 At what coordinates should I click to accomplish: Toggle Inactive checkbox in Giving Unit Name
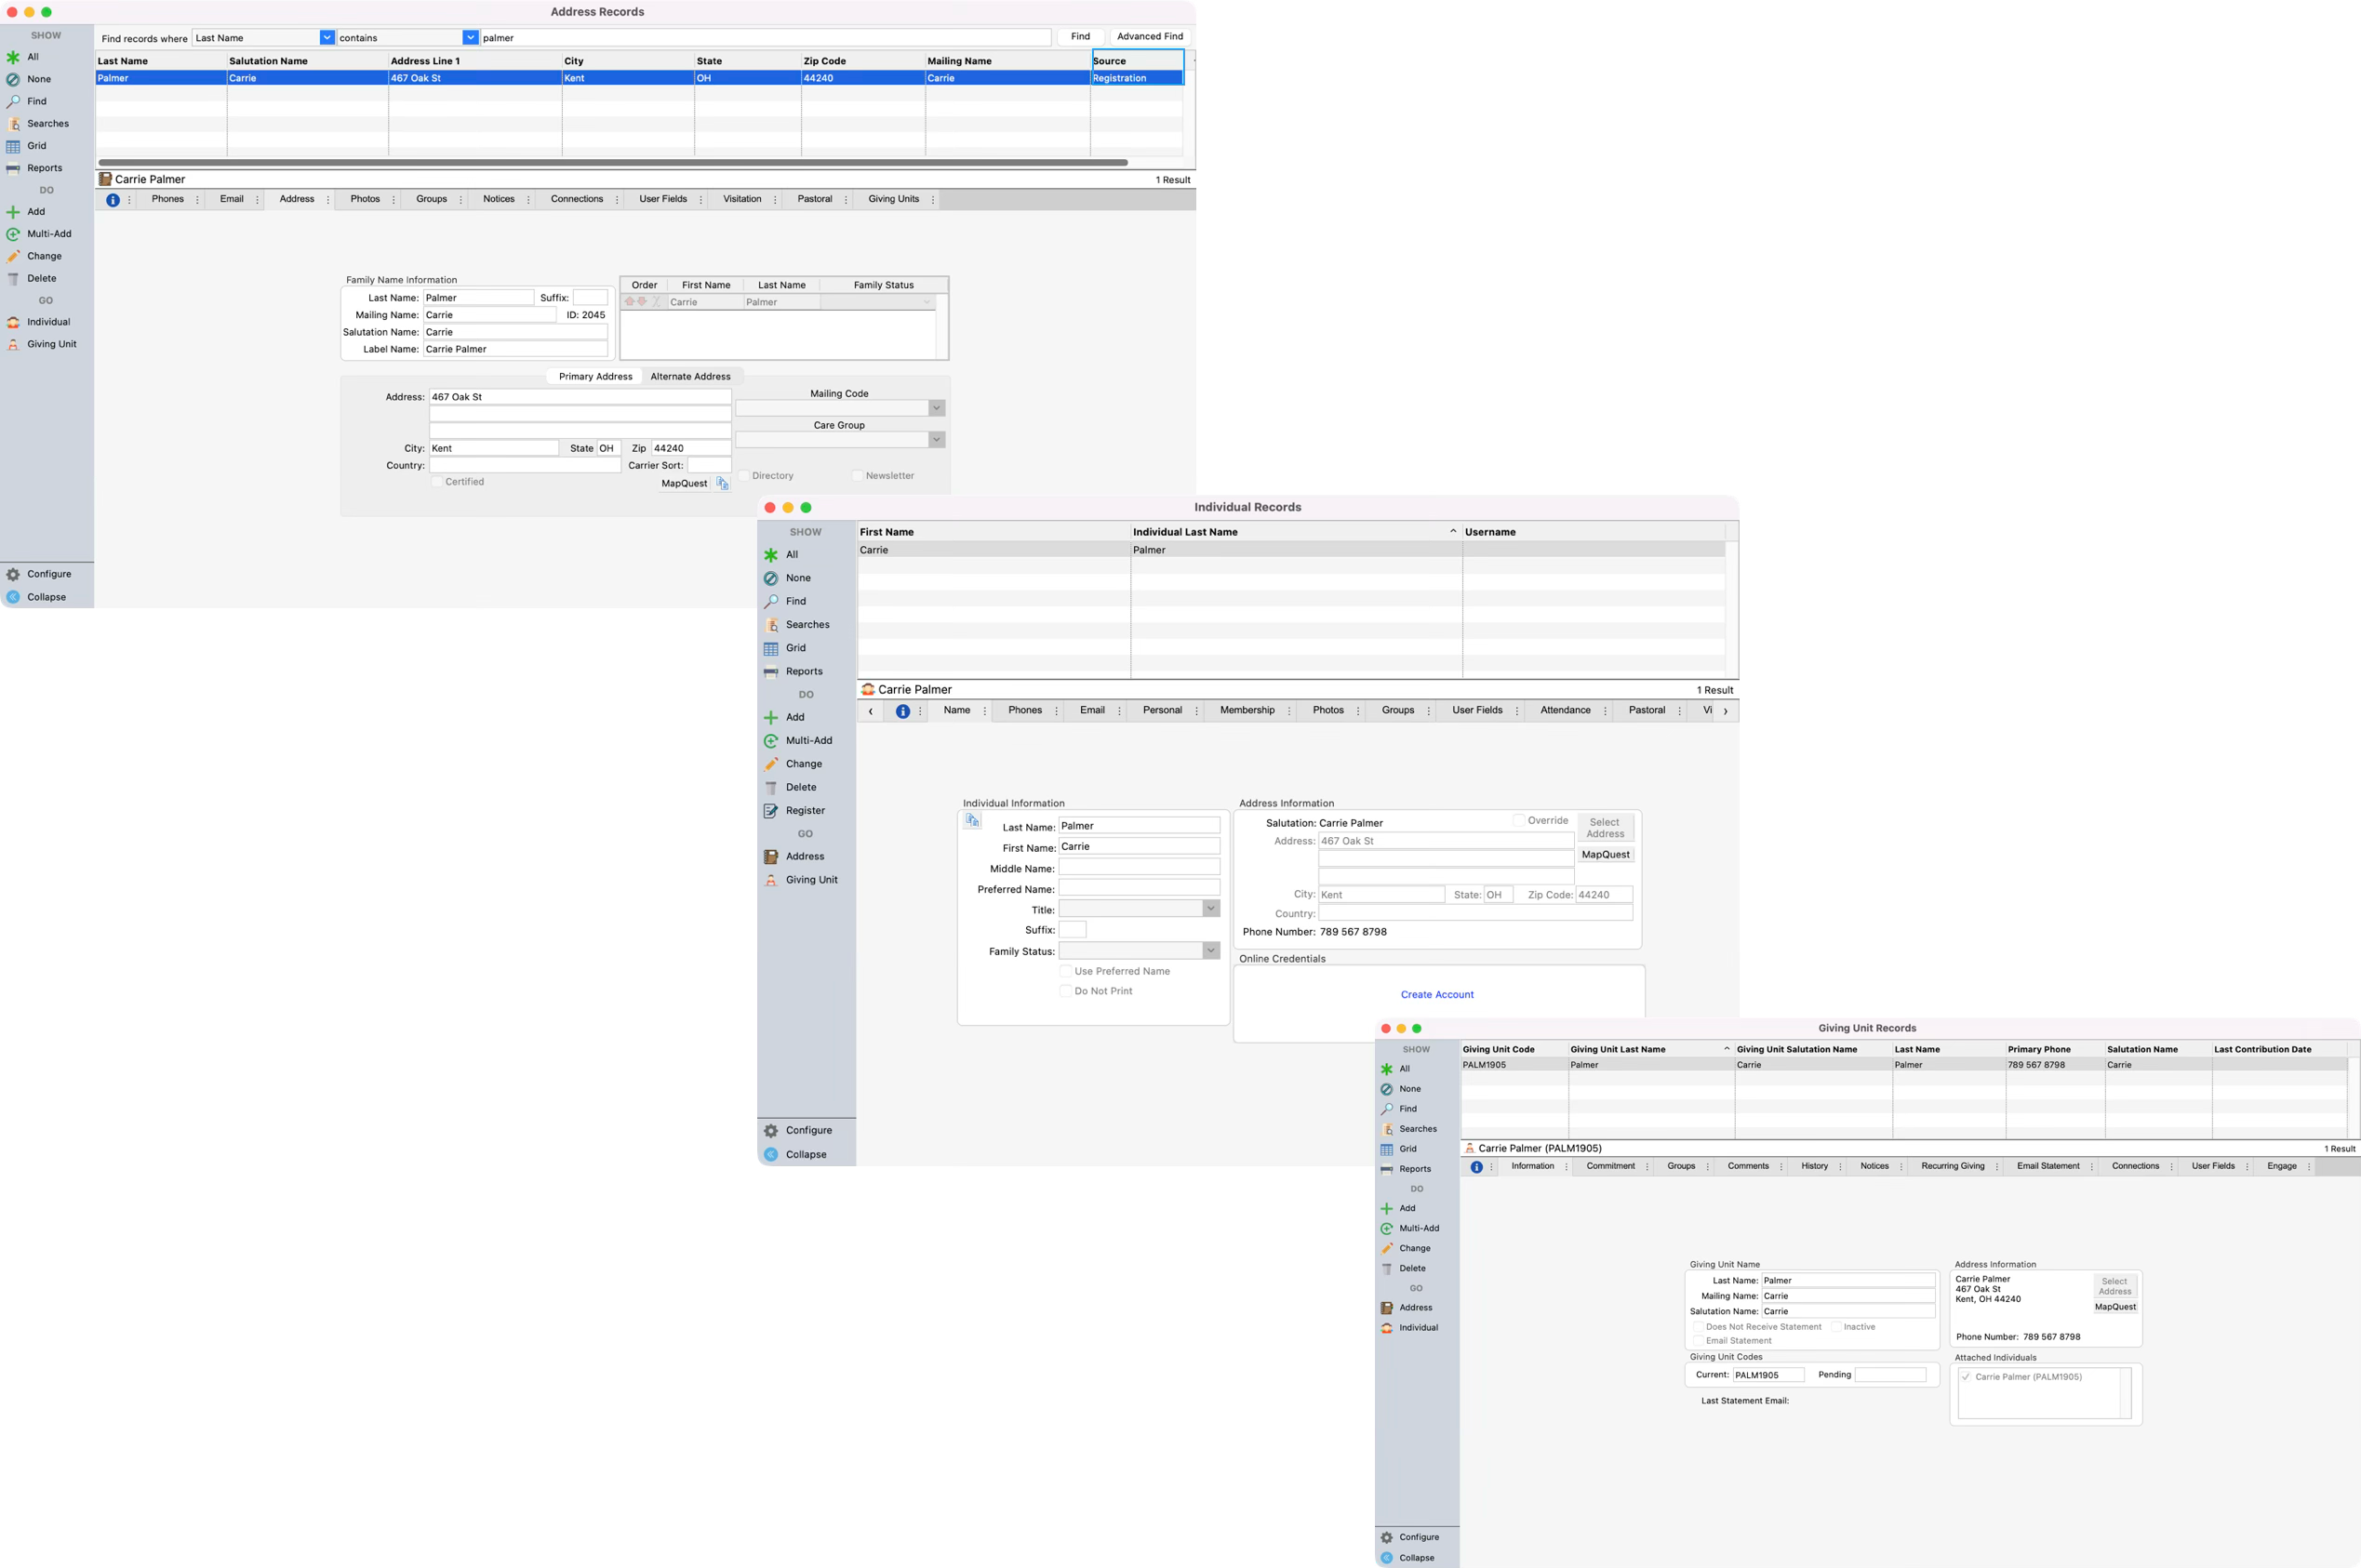1836,1327
